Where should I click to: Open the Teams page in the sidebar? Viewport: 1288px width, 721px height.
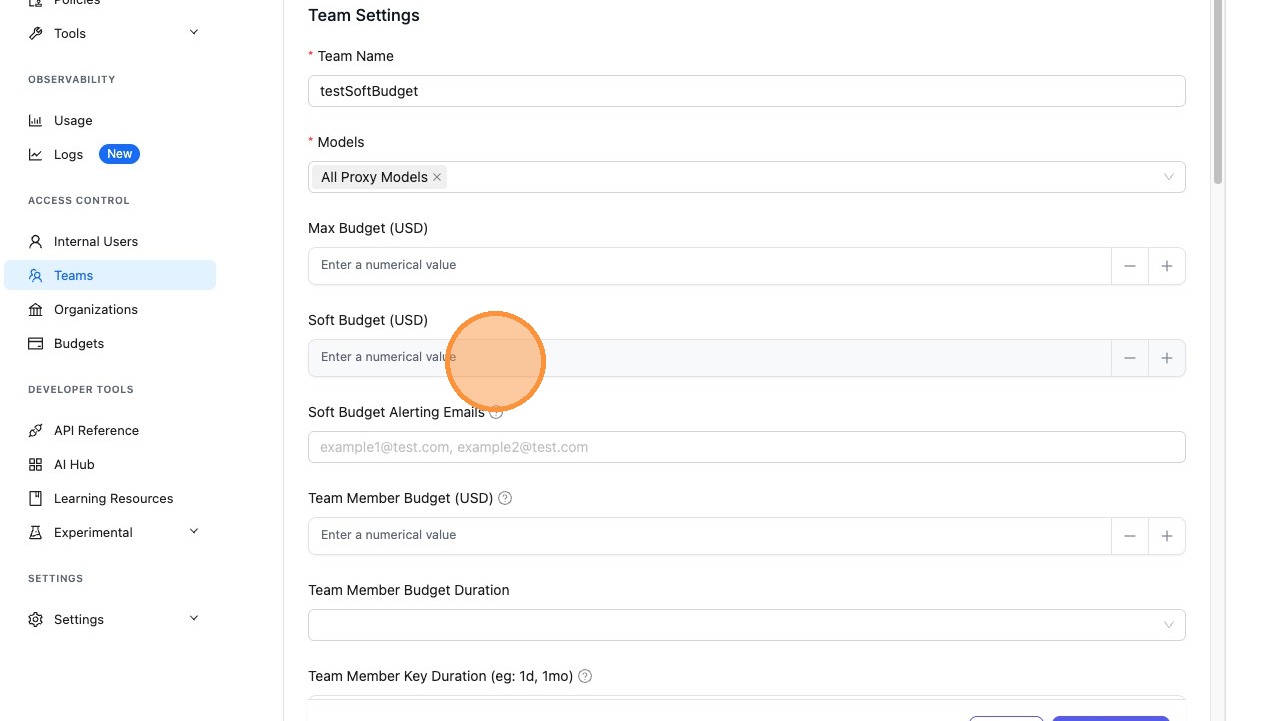point(74,276)
